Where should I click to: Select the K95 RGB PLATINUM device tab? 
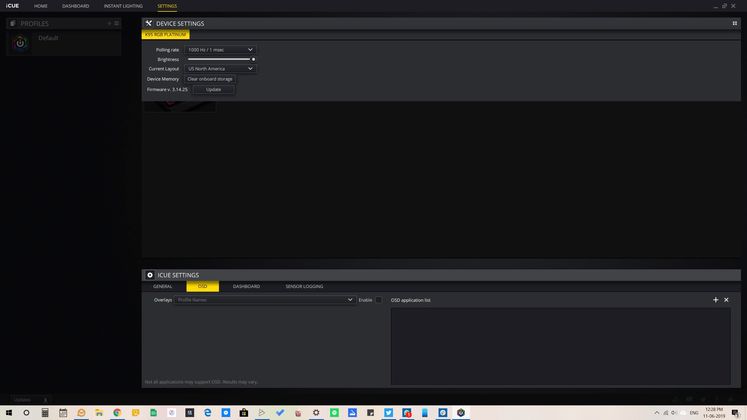[165, 35]
